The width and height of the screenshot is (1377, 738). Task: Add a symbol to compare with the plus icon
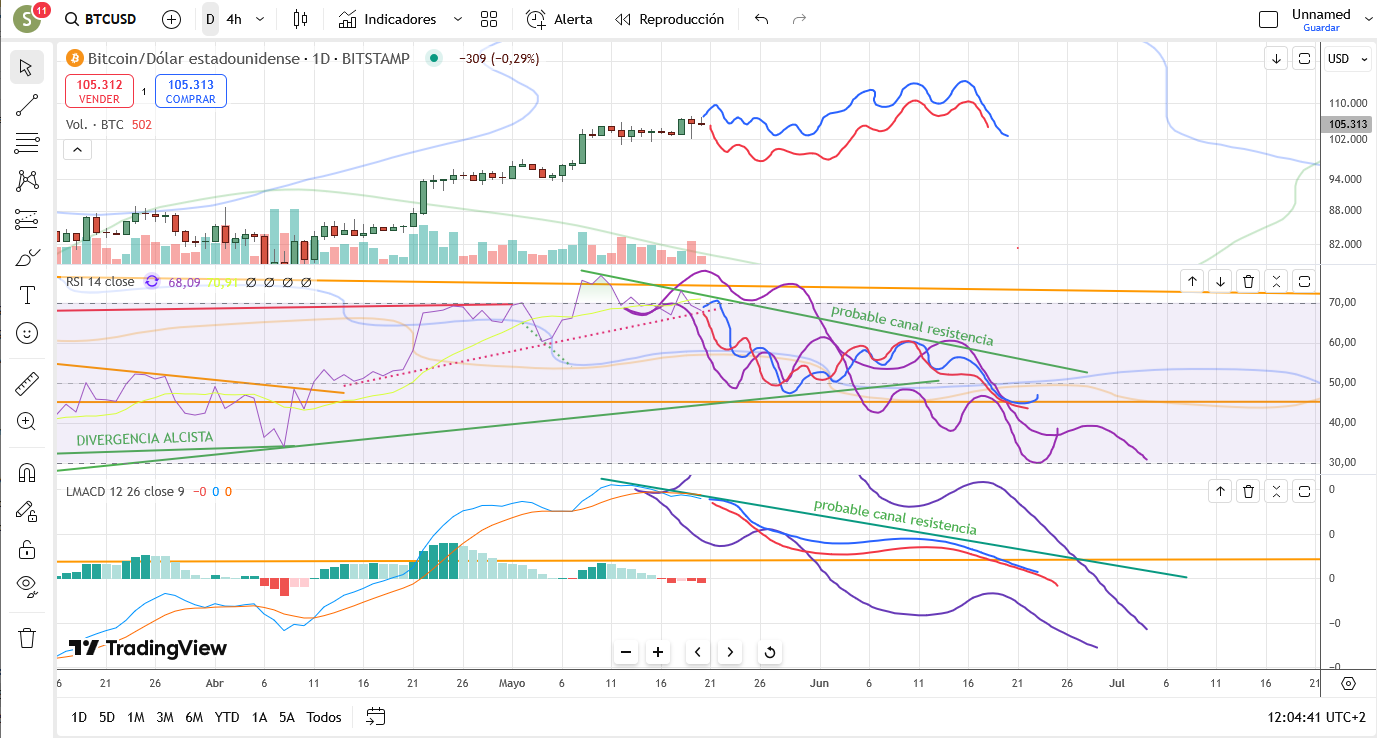tap(171, 19)
